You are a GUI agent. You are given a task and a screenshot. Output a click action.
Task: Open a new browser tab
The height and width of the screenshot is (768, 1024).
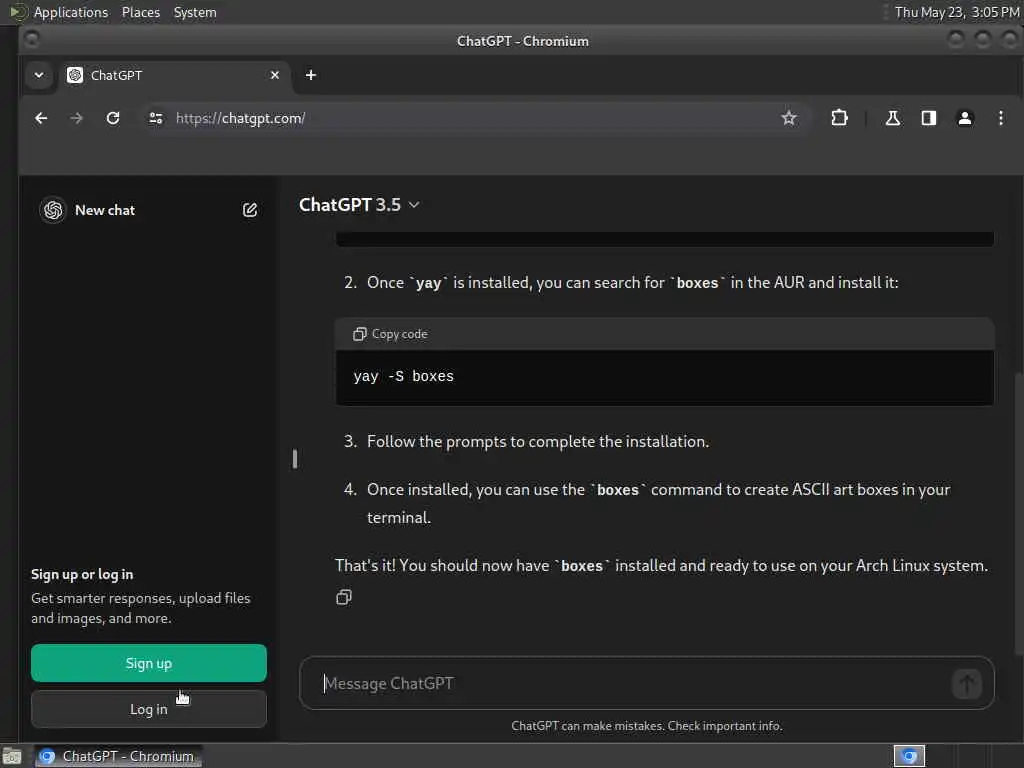coord(311,75)
